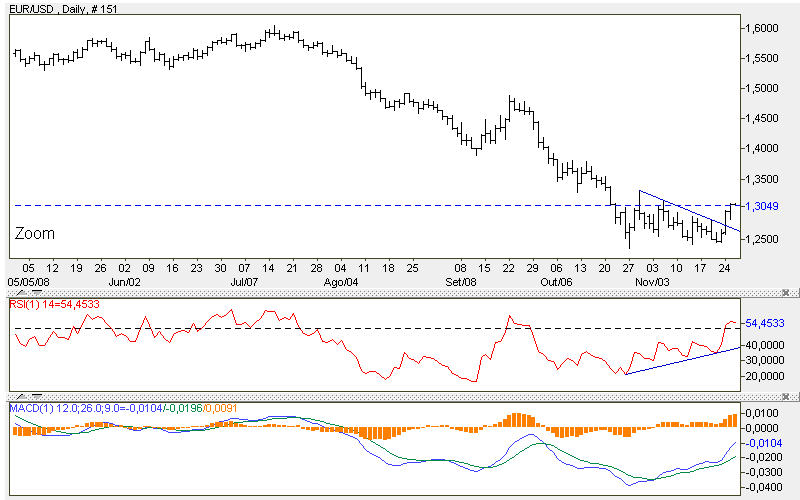Click the 1,3500 price axis label
Viewport: 800px width, 500px height.
[762, 179]
